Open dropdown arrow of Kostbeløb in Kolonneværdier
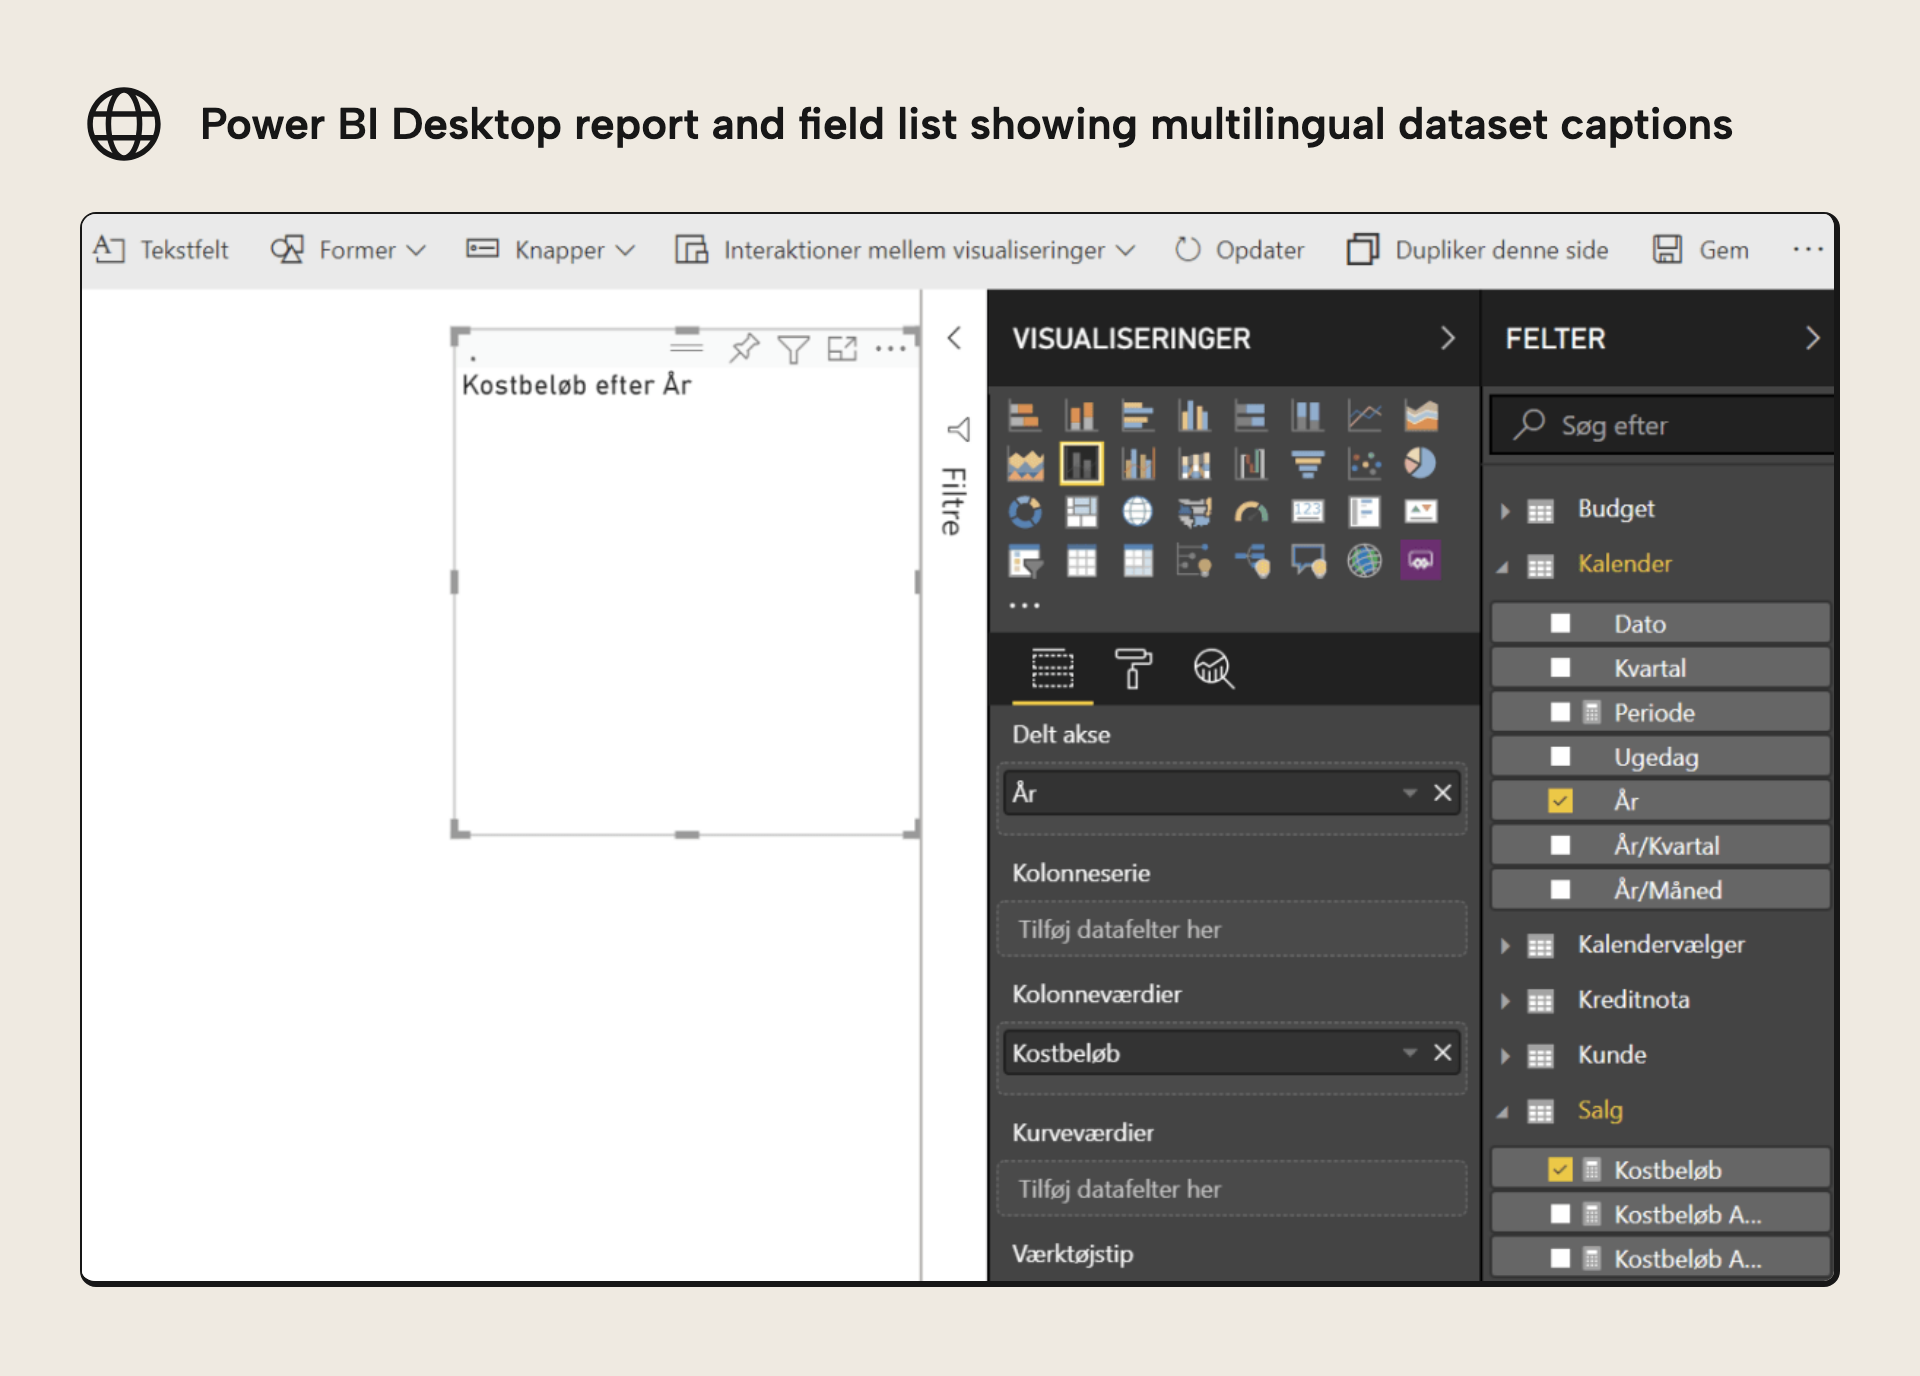 [1410, 1052]
